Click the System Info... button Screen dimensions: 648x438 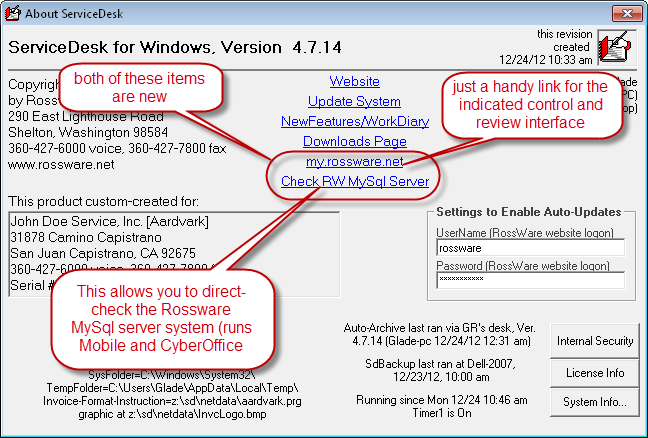594,403
